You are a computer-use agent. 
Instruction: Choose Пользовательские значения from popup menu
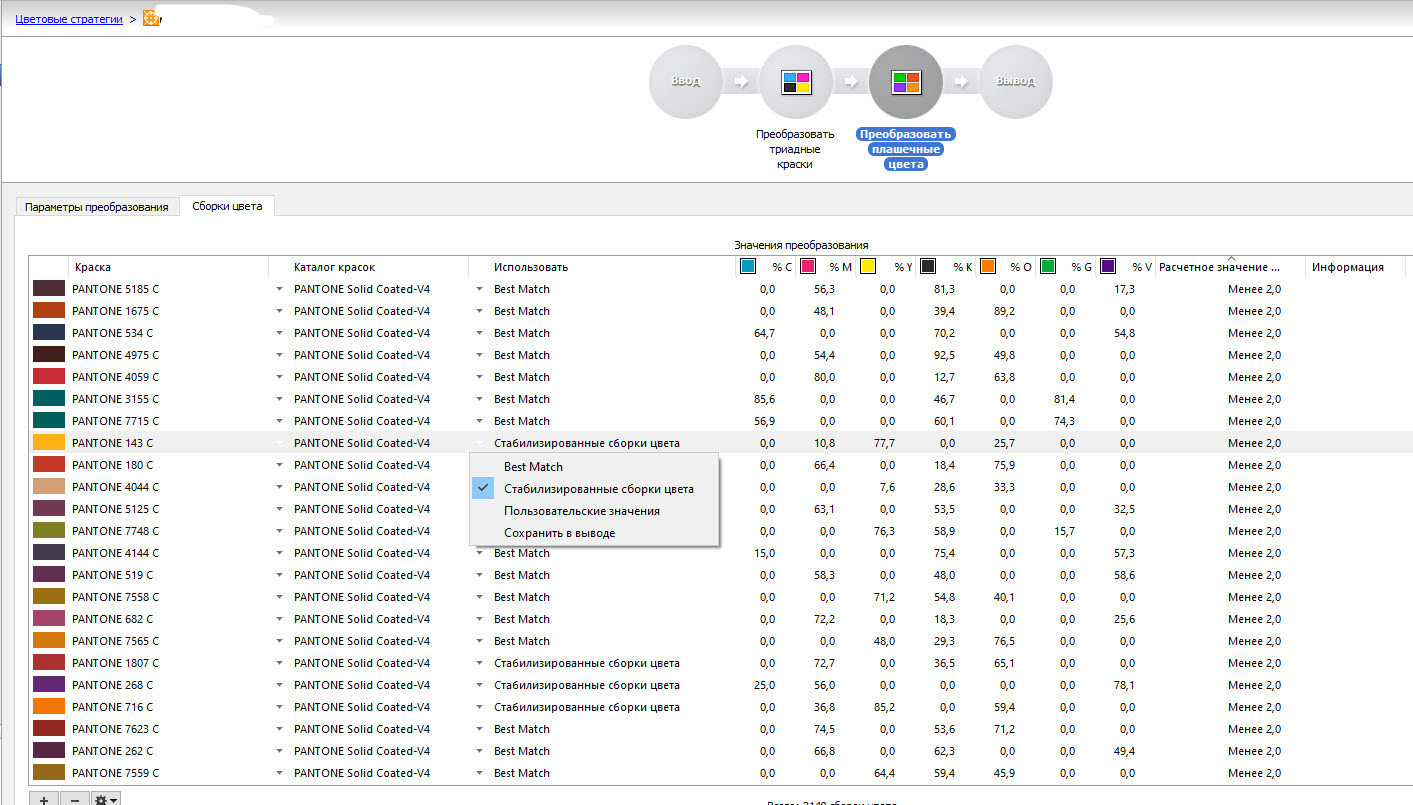point(581,511)
